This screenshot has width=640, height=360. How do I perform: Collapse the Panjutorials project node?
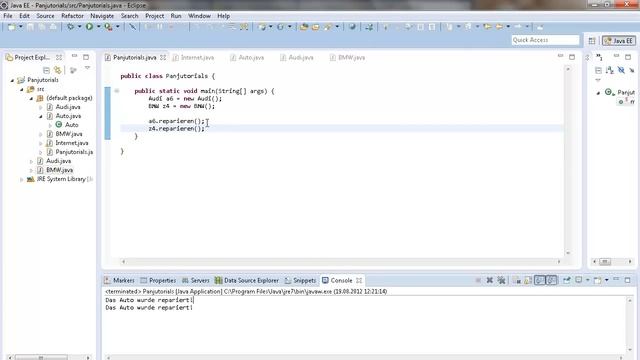point(12,80)
